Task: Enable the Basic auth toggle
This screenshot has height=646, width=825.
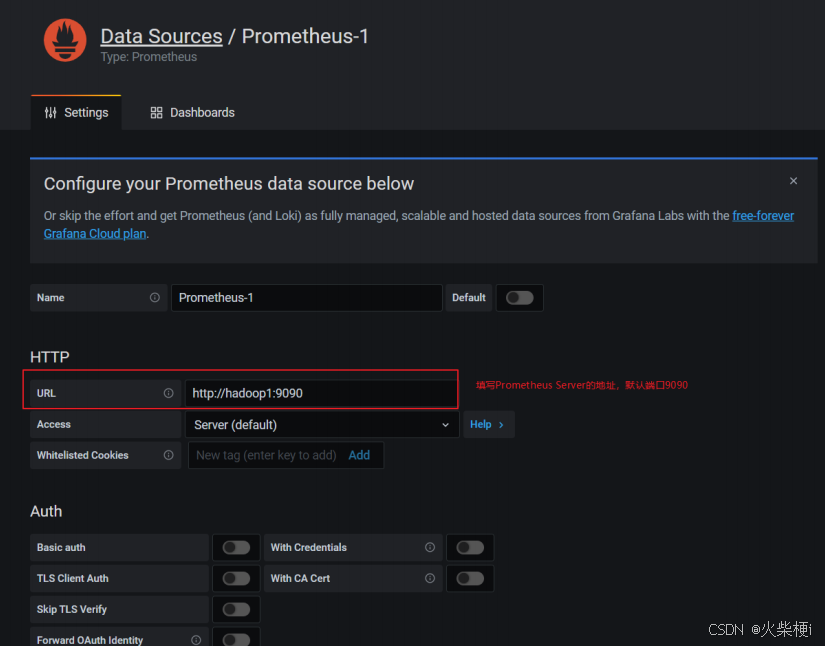Action: 236,548
